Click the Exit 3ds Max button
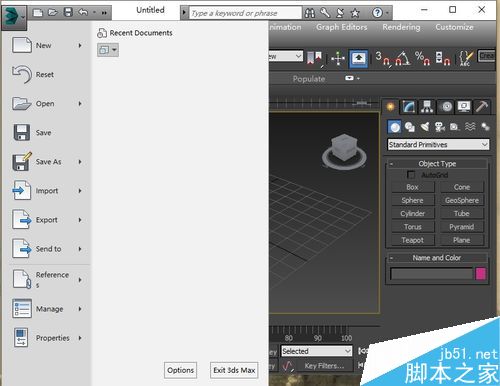The height and width of the screenshot is (386, 500). [234, 370]
